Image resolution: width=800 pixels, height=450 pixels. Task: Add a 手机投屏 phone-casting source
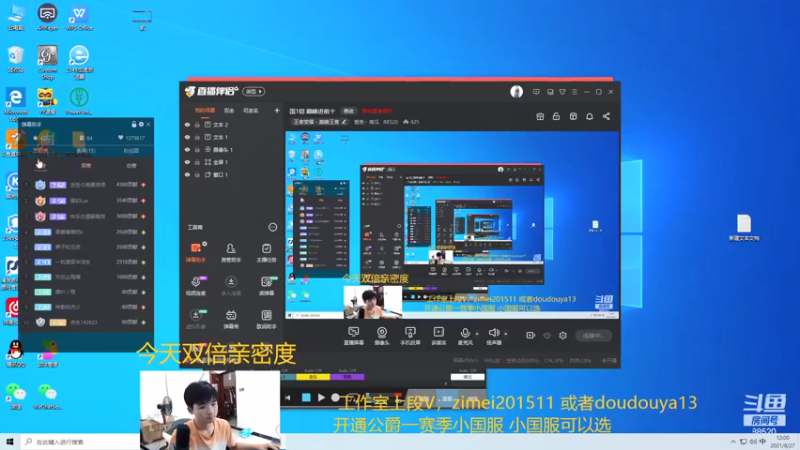410,336
